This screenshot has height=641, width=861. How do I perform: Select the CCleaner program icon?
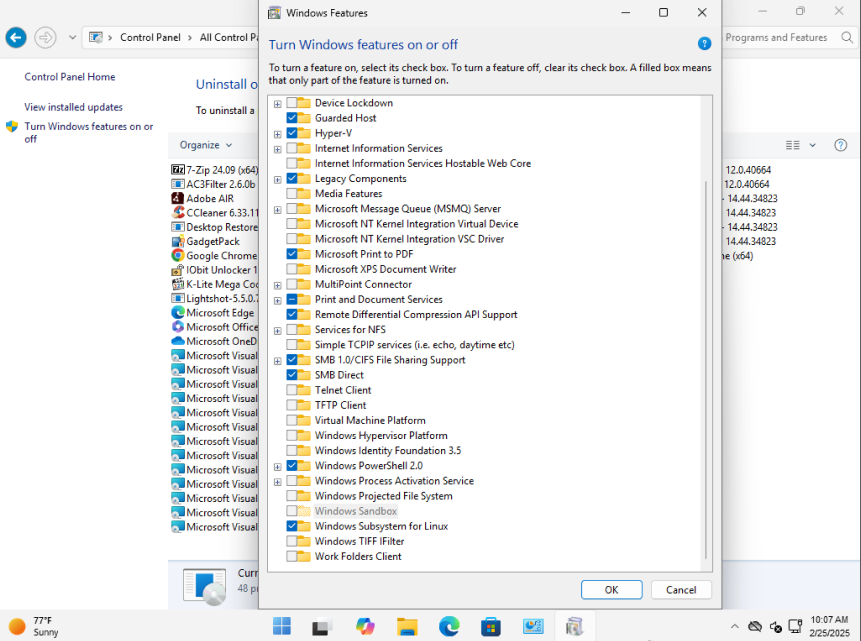pyautogui.click(x=177, y=213)
